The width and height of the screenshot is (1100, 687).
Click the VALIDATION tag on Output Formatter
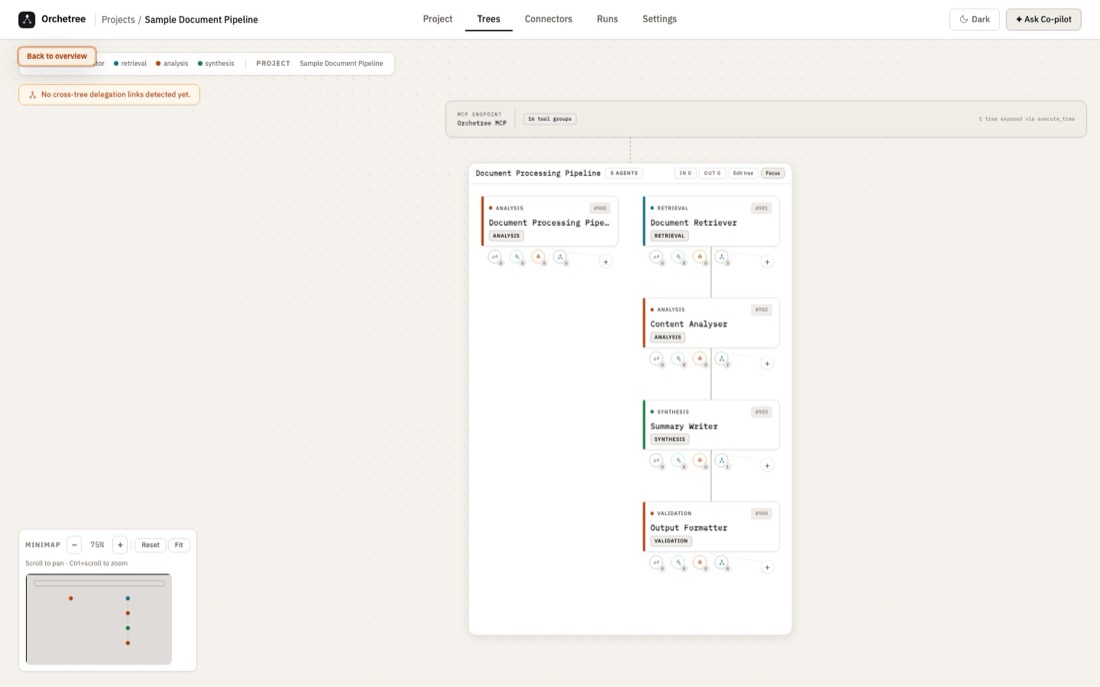coord(671,540)
